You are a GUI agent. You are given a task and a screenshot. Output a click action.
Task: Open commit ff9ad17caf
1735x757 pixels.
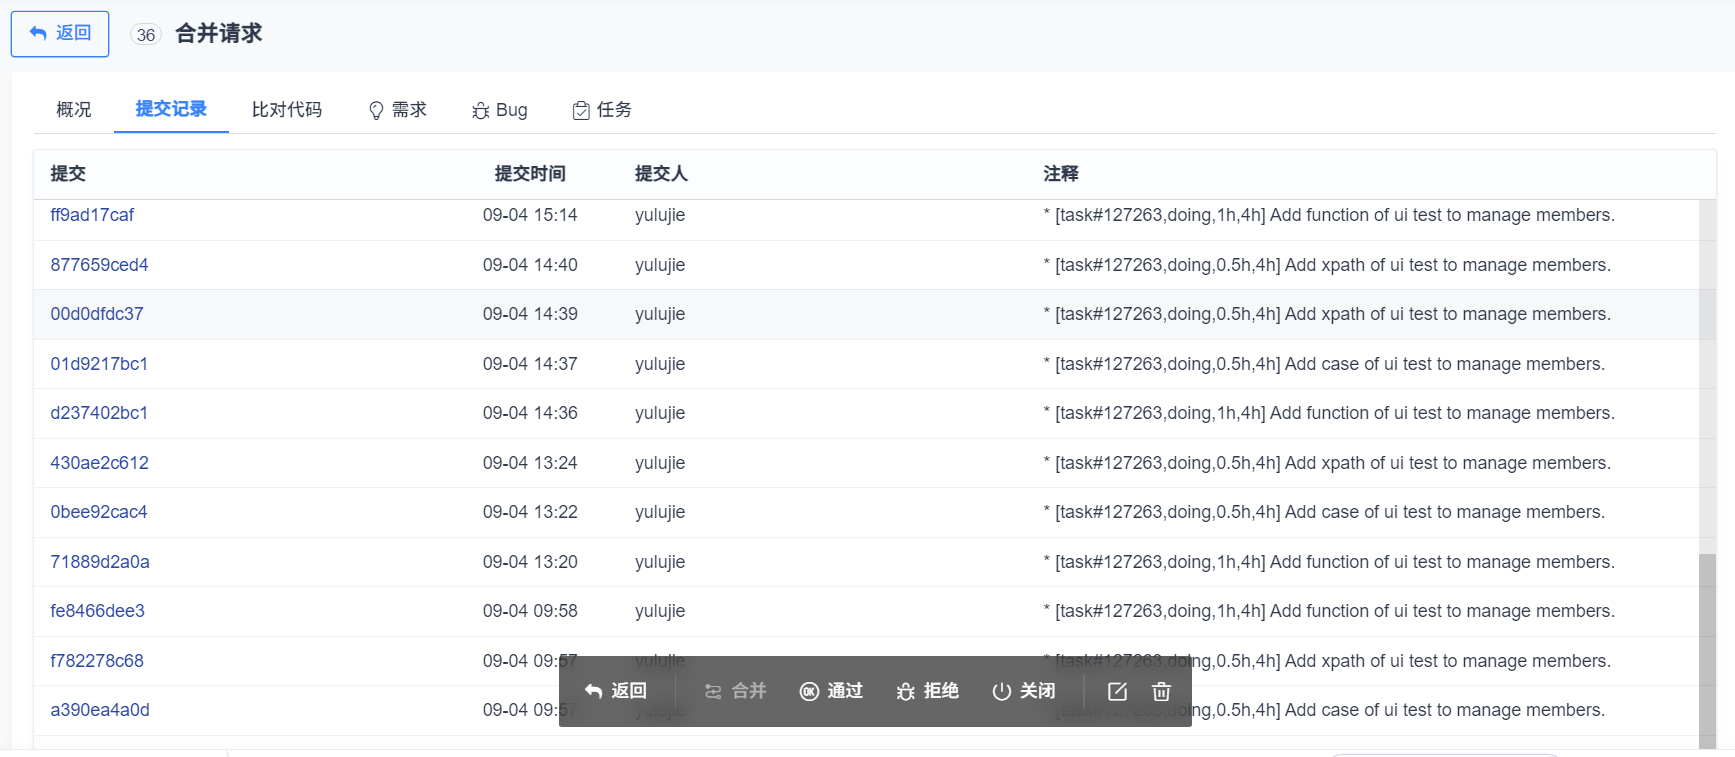(x=92, y=215)
